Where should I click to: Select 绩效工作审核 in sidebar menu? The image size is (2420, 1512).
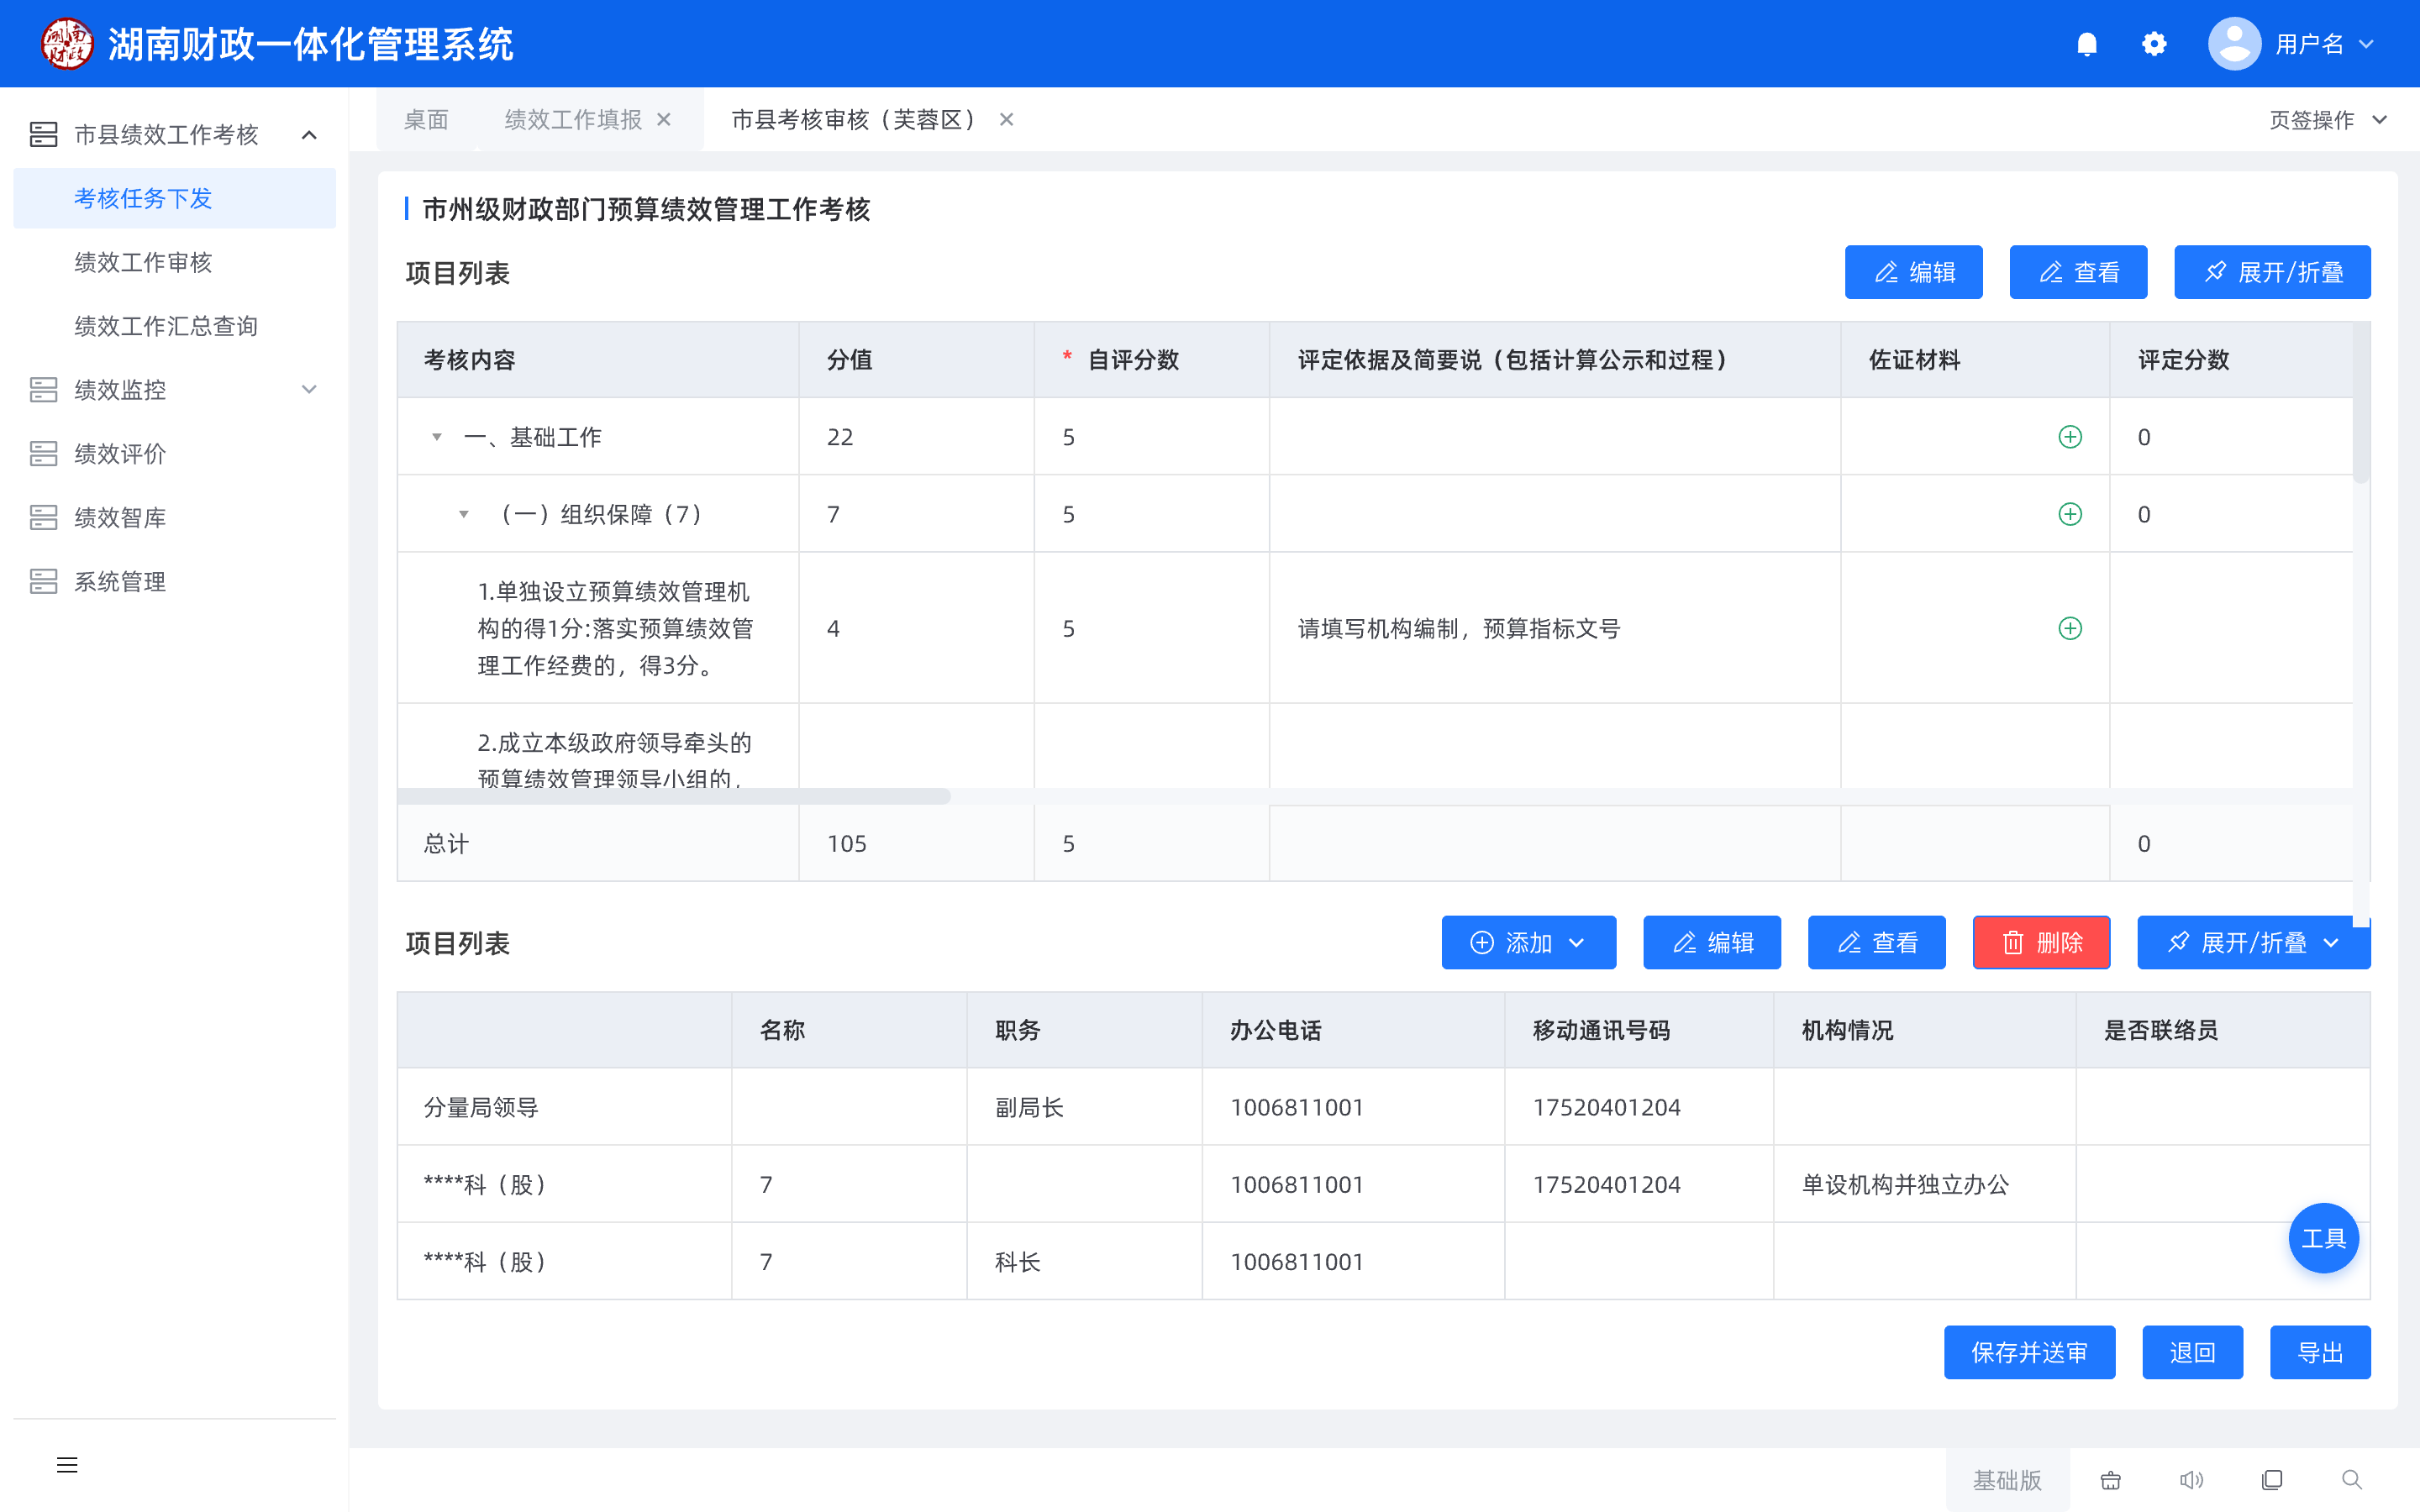coord(143,262)
